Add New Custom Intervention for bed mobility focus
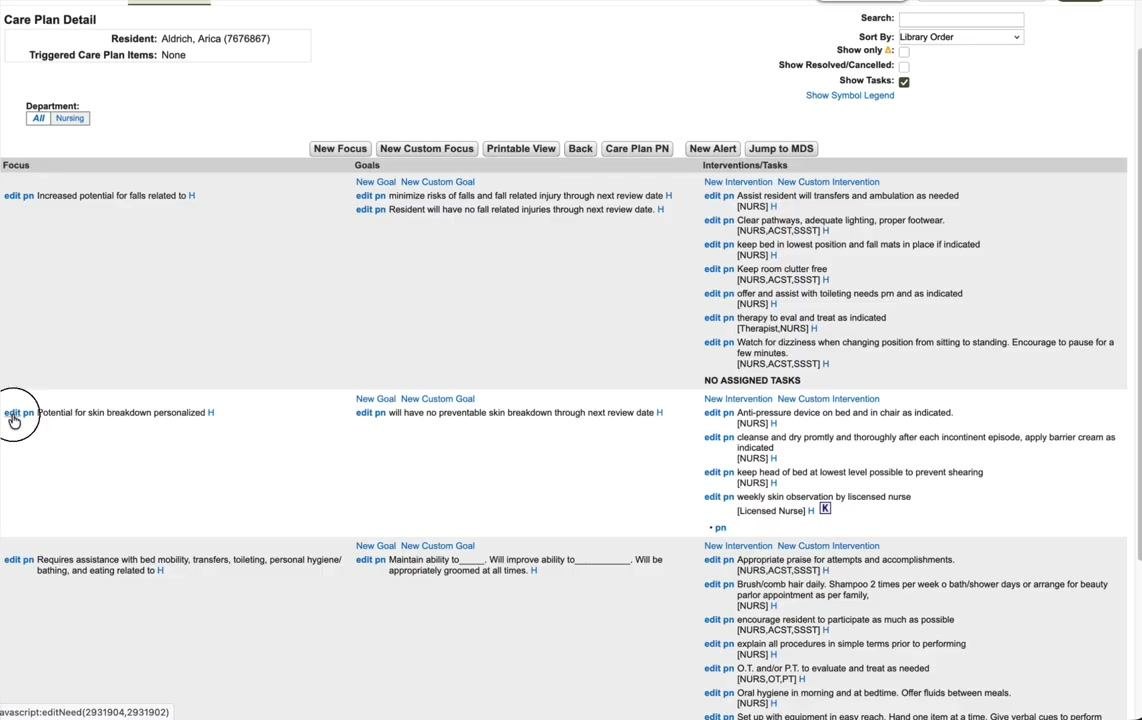1142x720 pixels. click(x=828, y=546)
